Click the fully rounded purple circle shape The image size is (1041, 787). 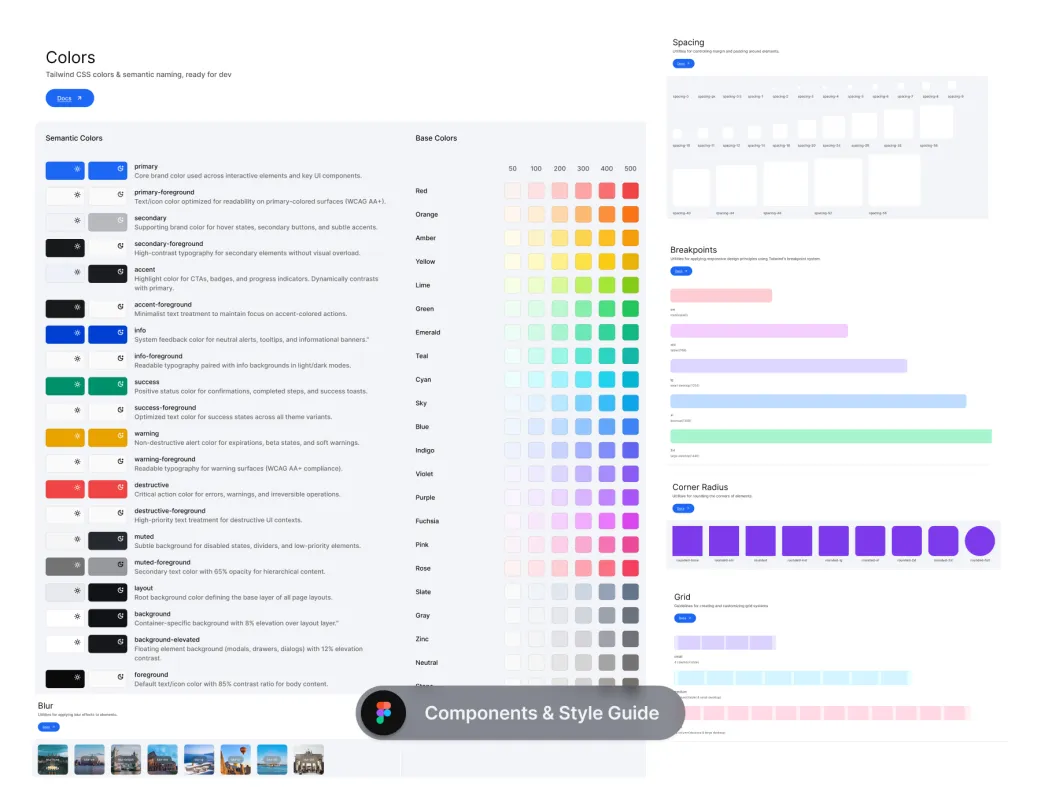979,541
